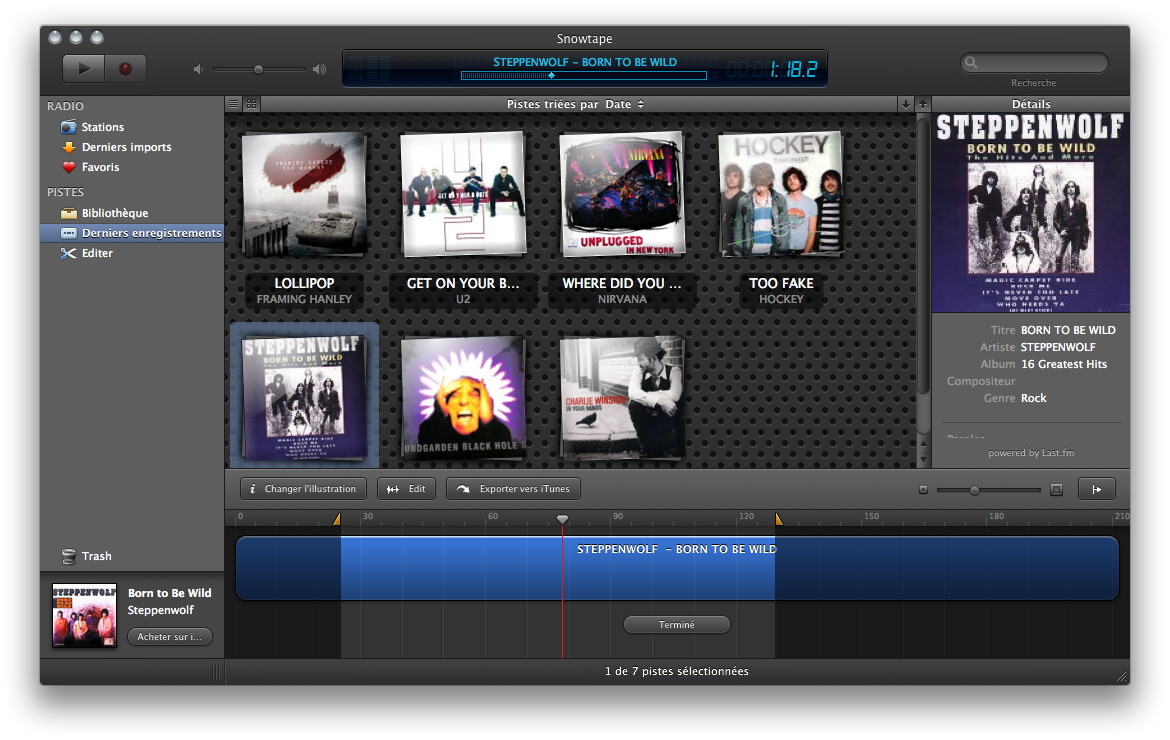Click the low volume speaker icon
Screen dimensions: 1170x740
tap(198, 69)
